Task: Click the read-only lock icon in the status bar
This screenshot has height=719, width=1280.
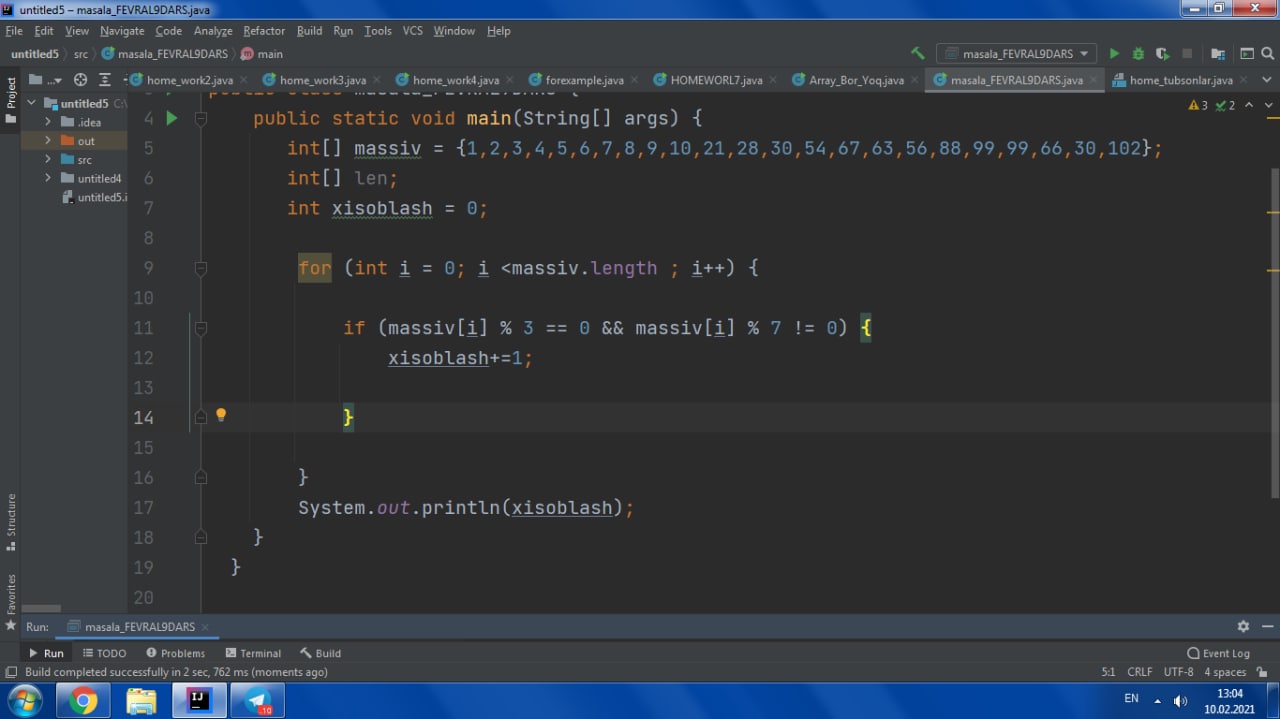Action: coord(1264,672)
